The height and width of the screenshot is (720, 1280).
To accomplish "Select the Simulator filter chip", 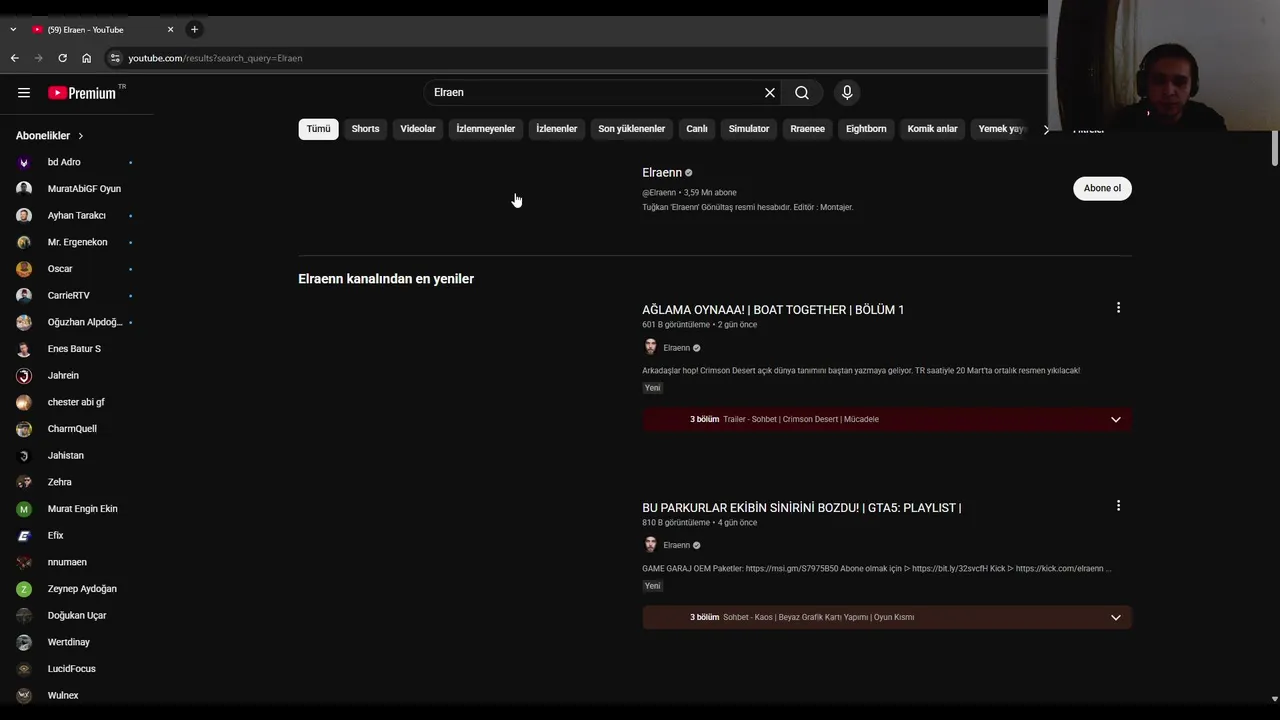I will click(749, 129).
